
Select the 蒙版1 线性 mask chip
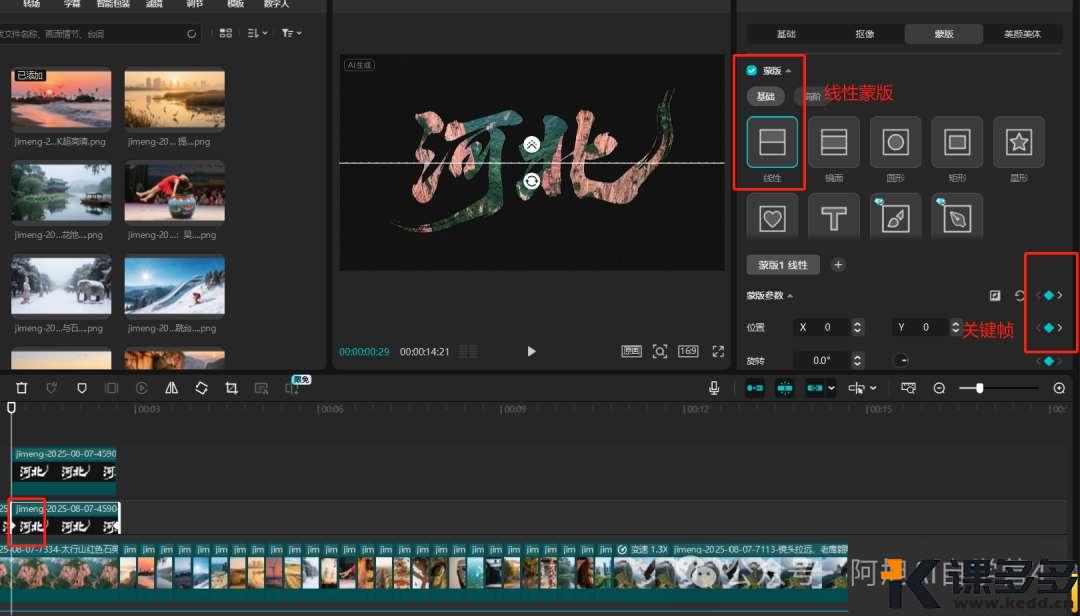(783, 265)
